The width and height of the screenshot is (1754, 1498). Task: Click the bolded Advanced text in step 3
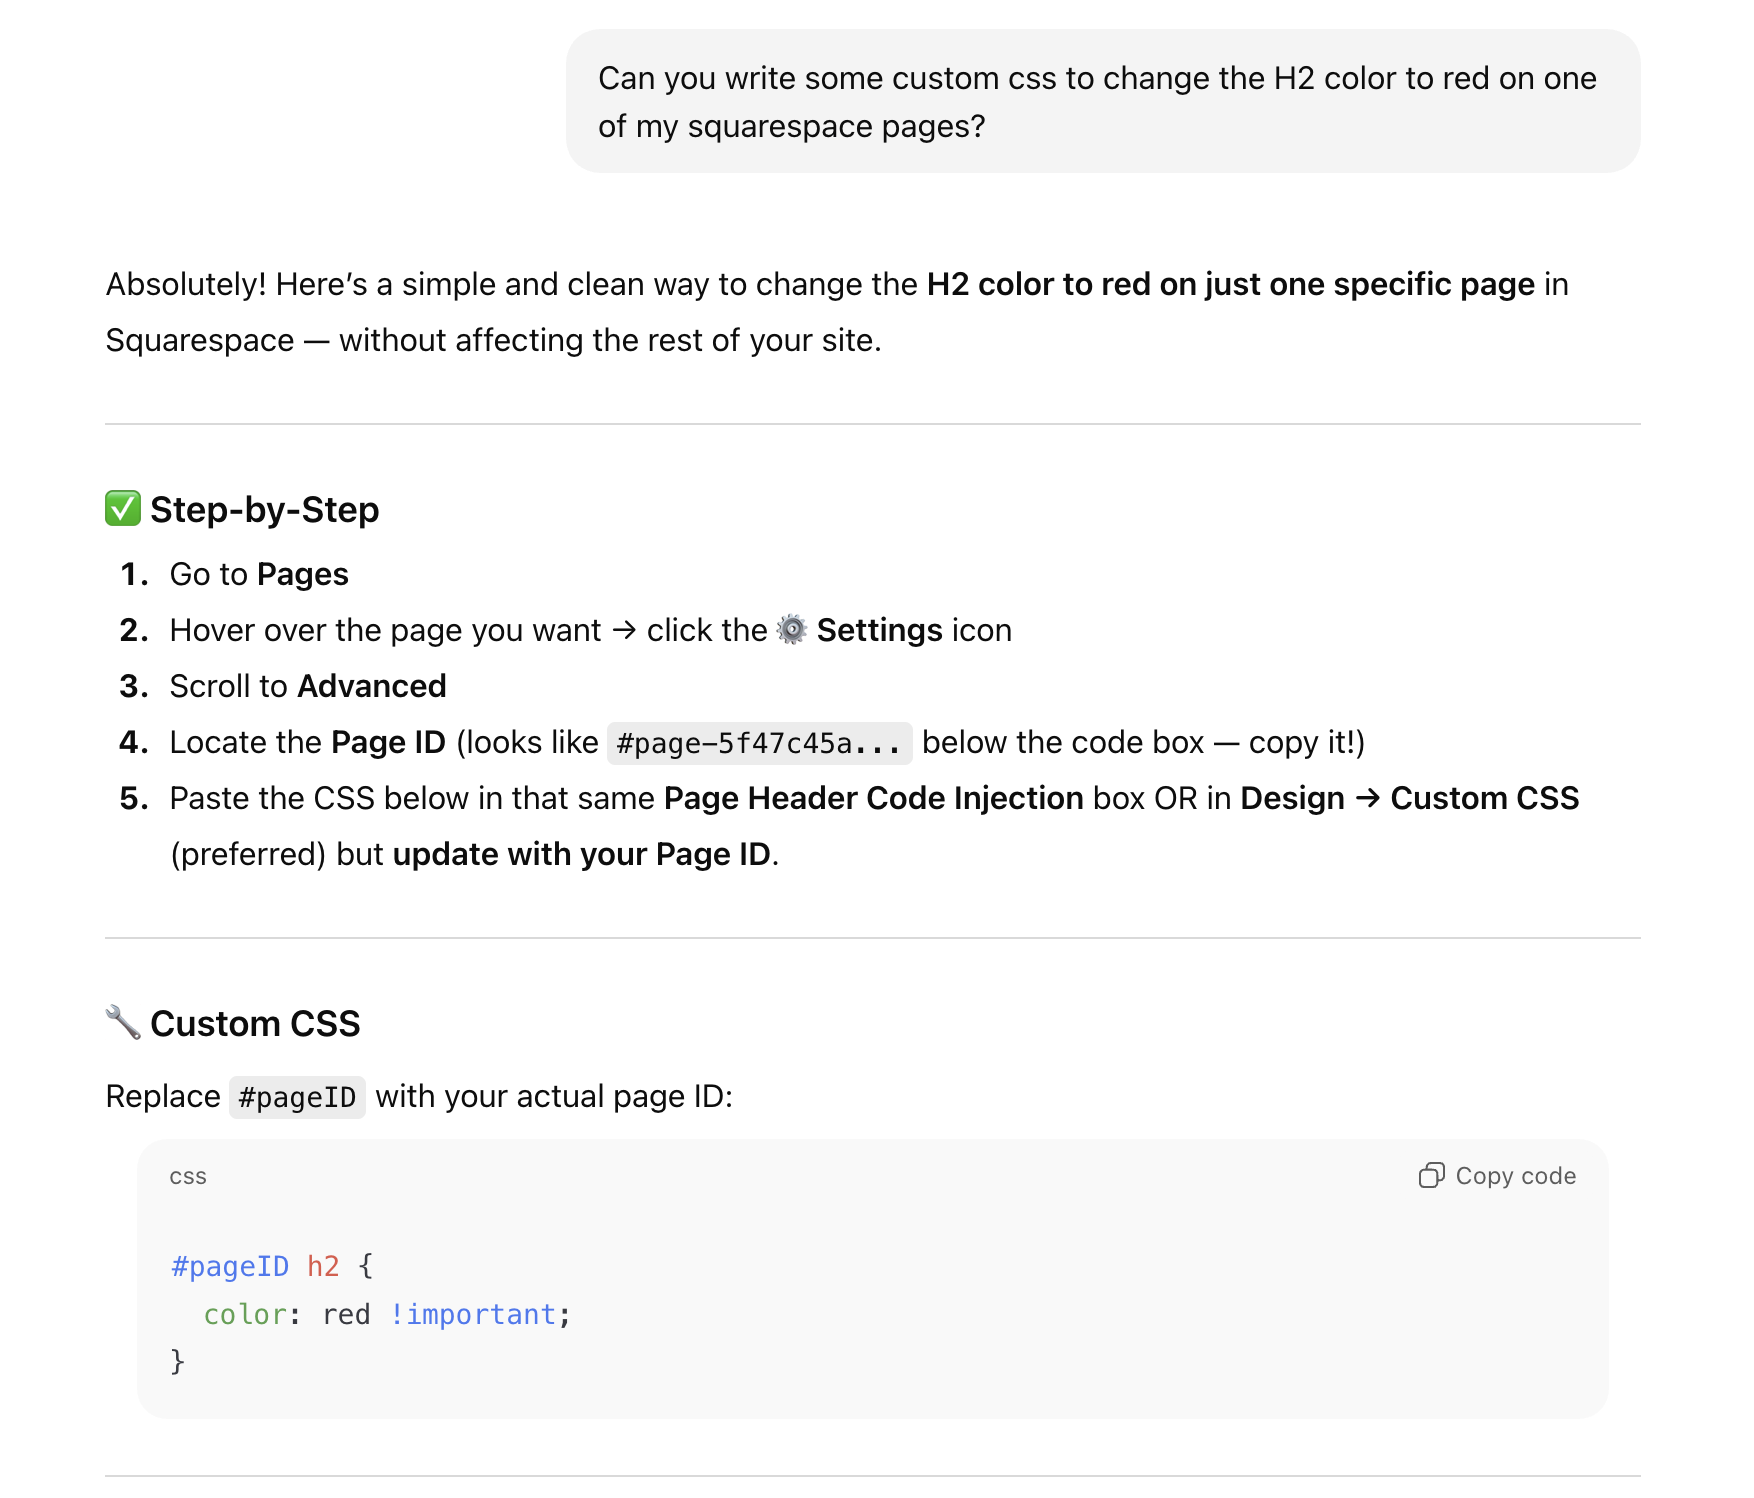tap(371, 686)
